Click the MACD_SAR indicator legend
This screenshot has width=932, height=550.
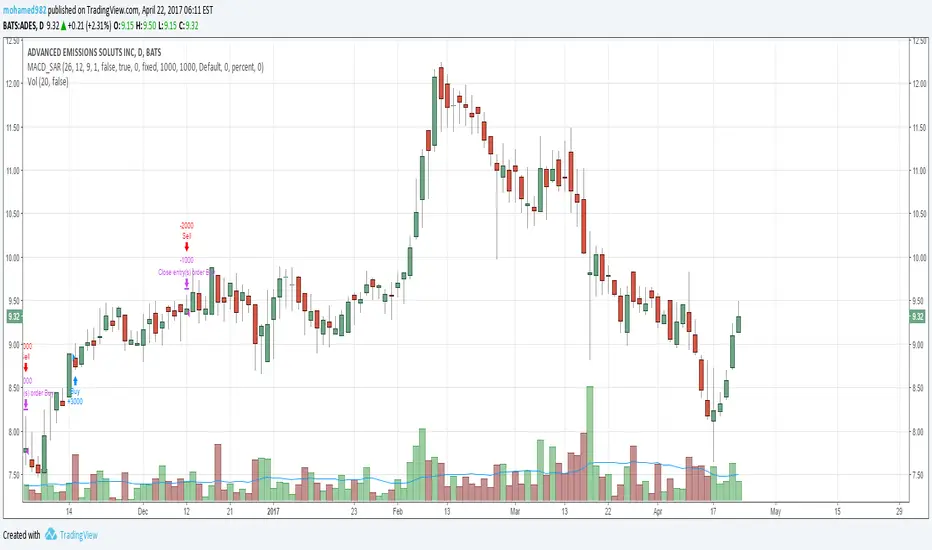click(146, 67)
